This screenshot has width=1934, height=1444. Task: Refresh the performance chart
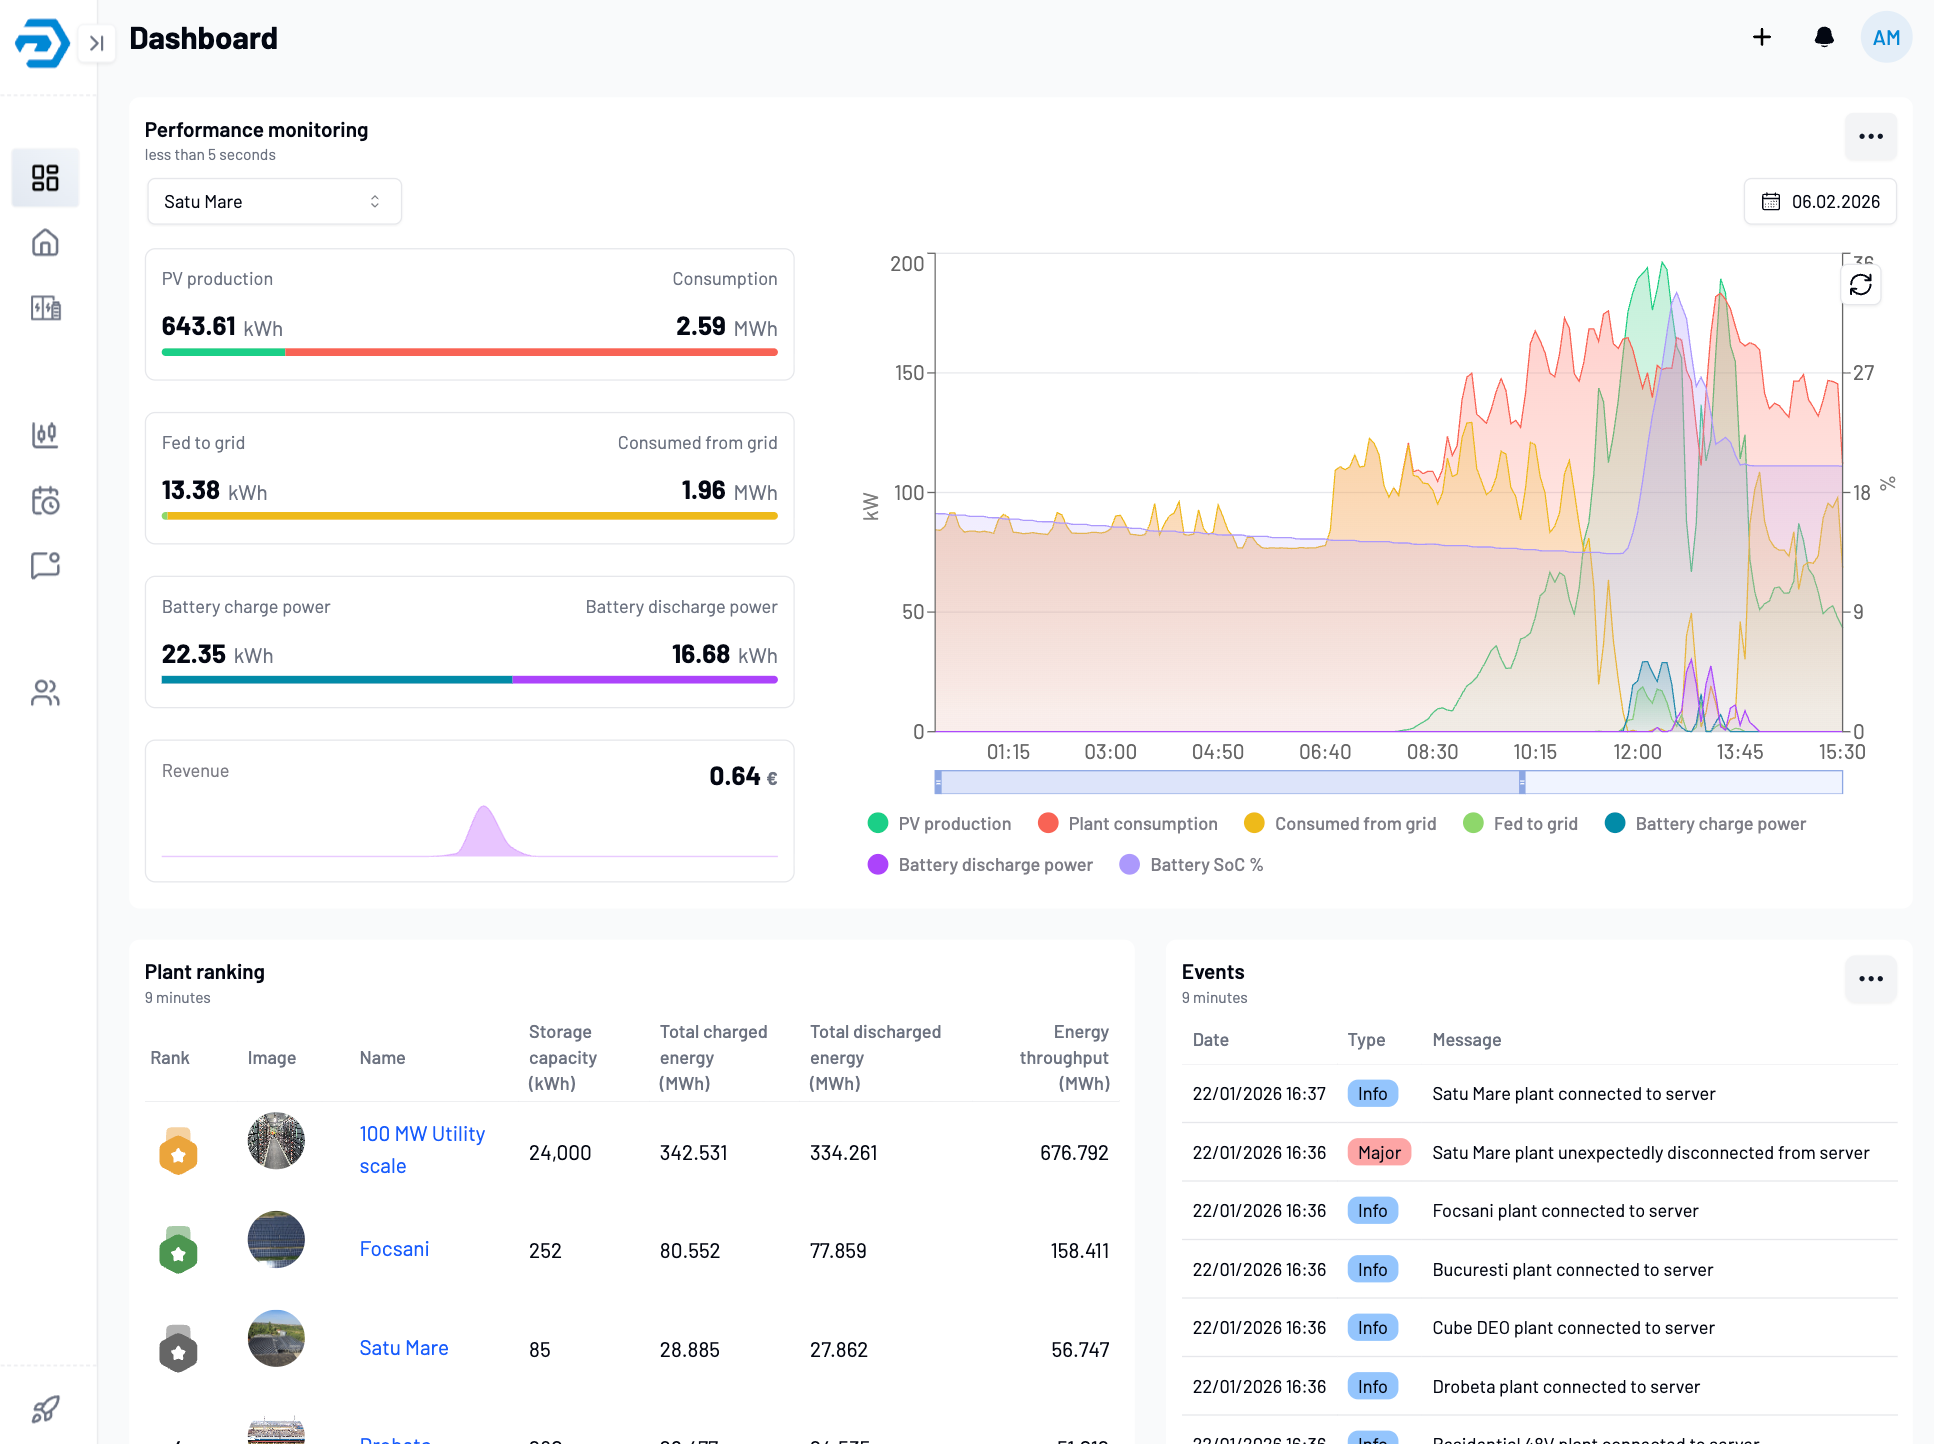(x=1860, y=285)
